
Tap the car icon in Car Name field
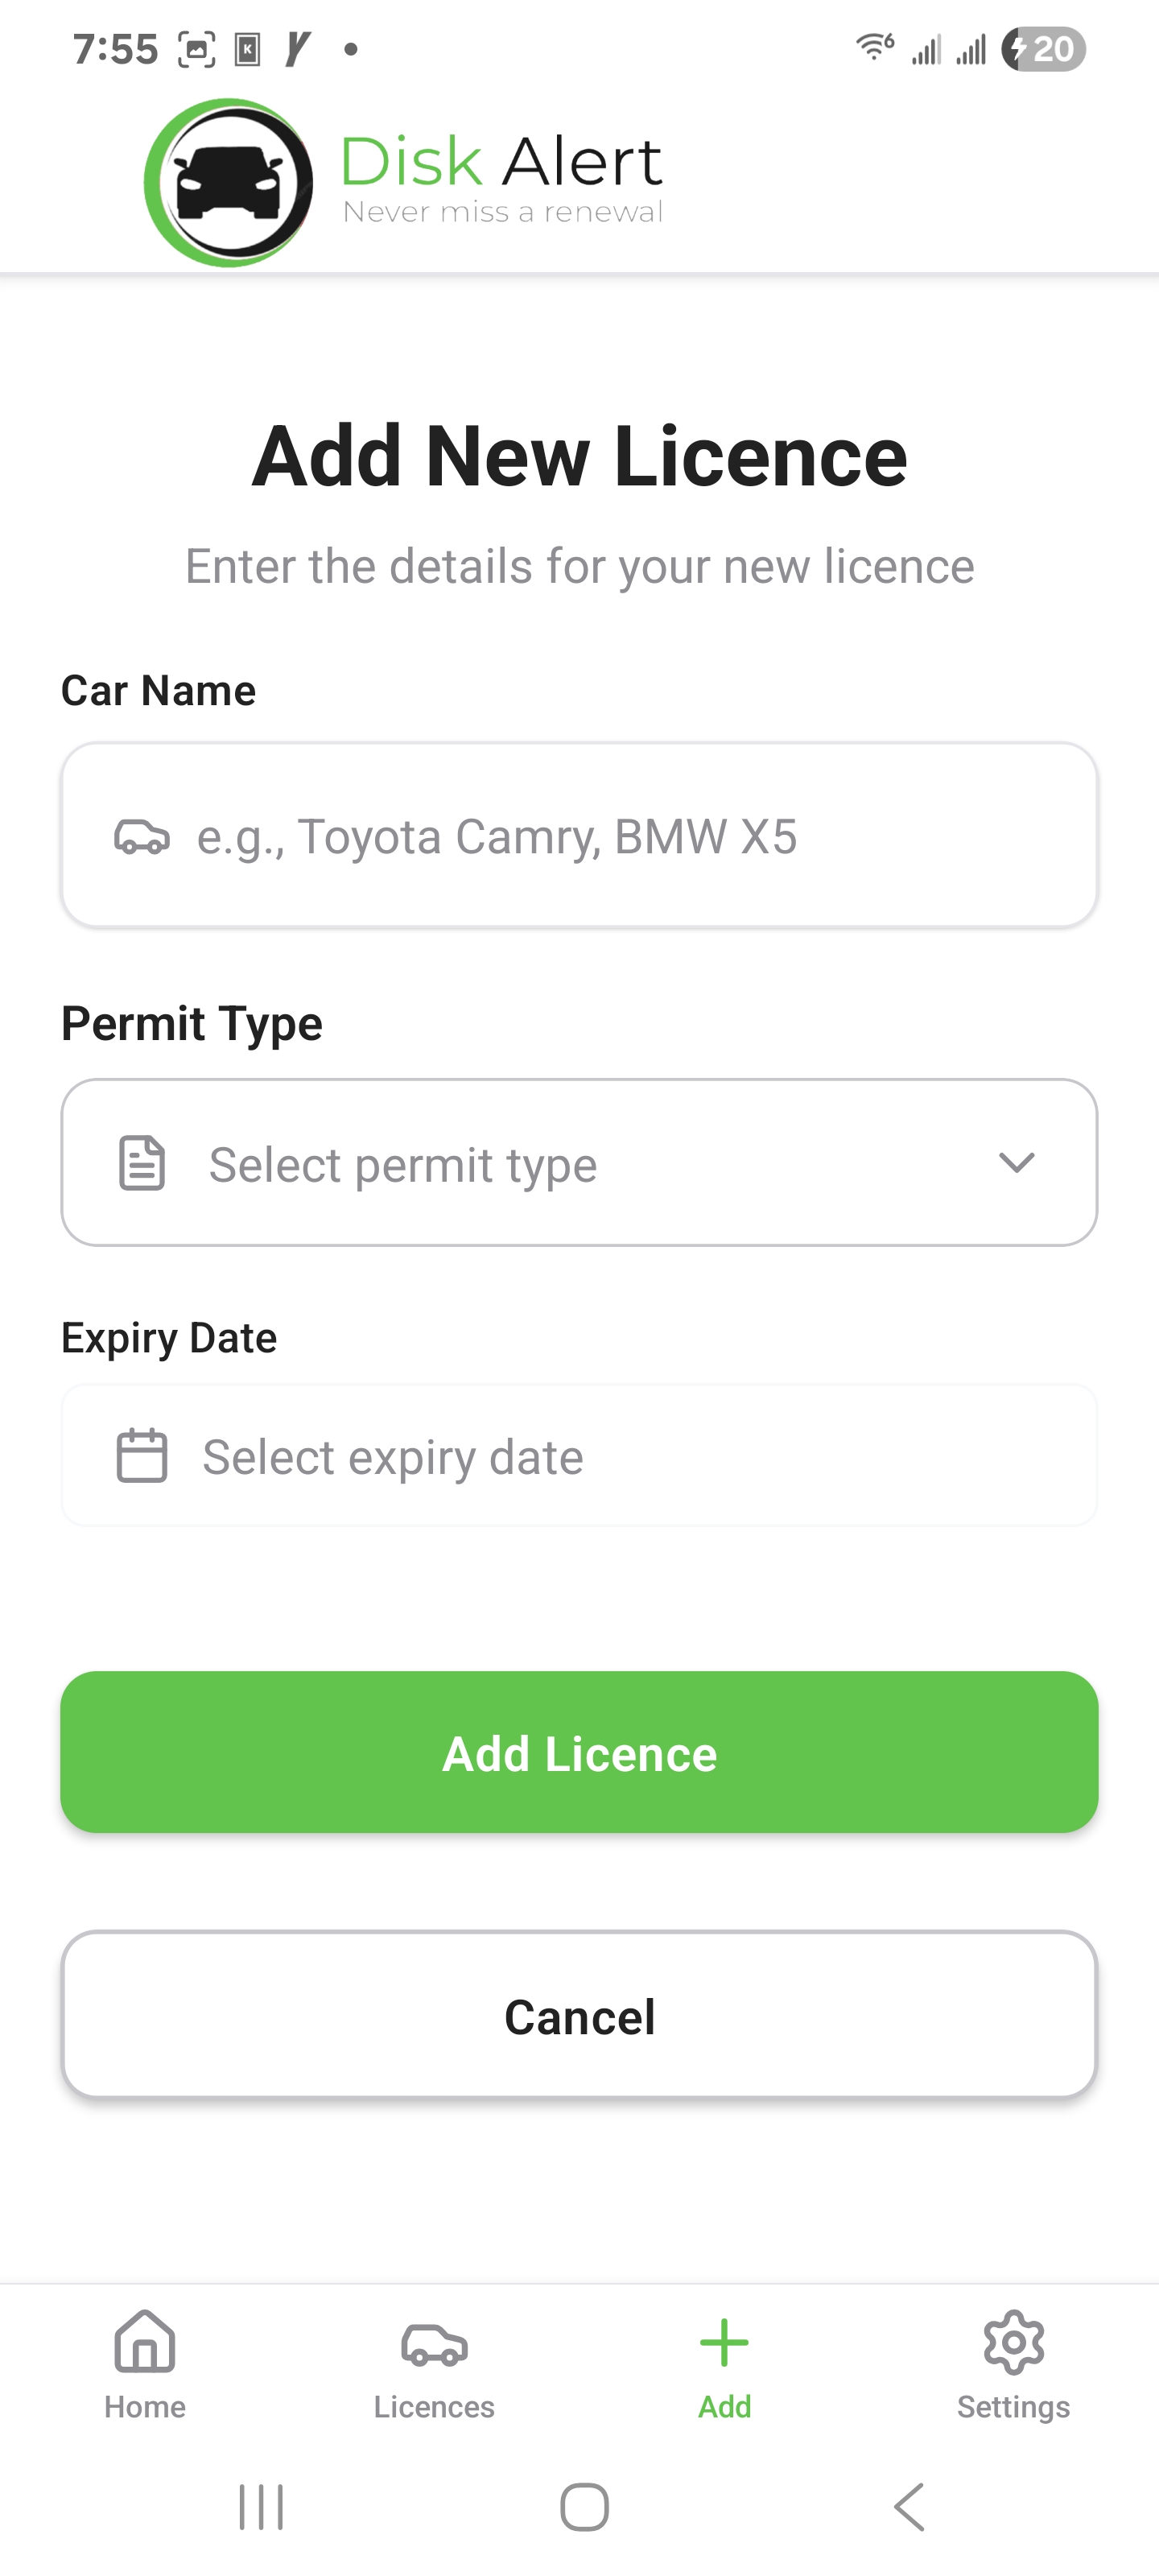pos(142,836)
